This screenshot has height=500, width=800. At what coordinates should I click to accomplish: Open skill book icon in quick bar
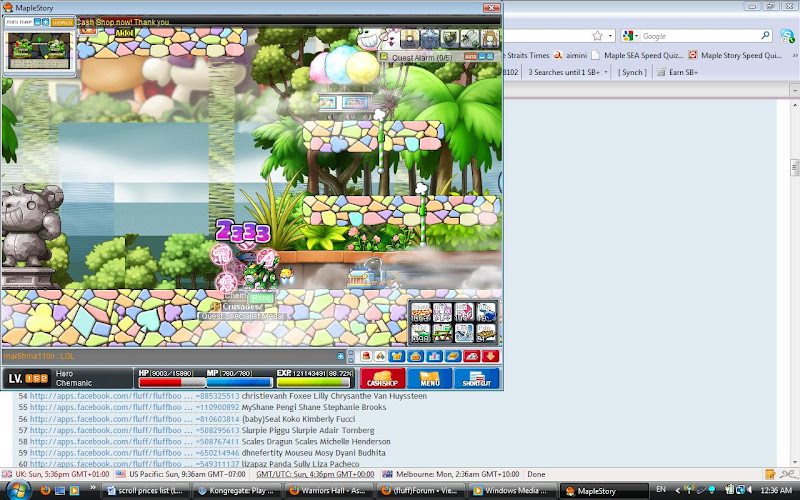tap(453, 356)
